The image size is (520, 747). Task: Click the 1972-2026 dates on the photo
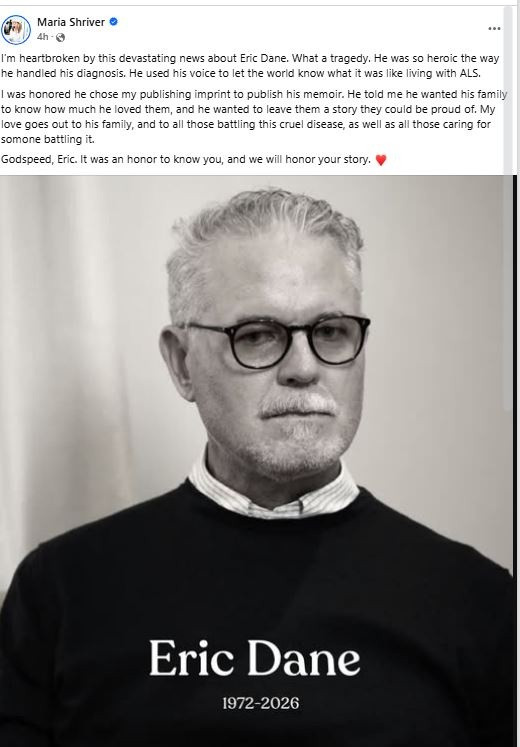tap(260, 703)
